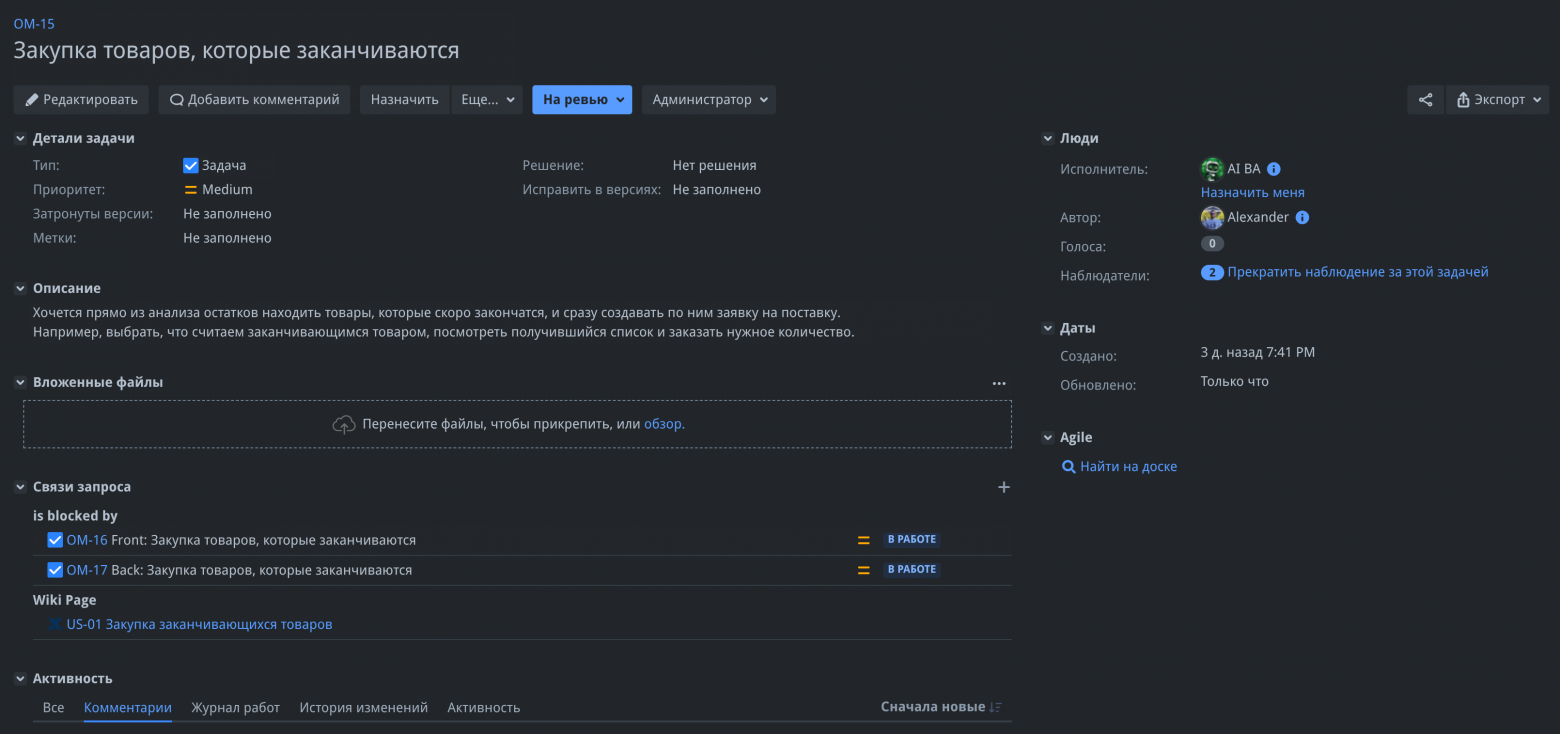Open wiki page US-01 Закупка заканчивающихся товаров
1560x734 pixels.
click(x=200, y=624)
